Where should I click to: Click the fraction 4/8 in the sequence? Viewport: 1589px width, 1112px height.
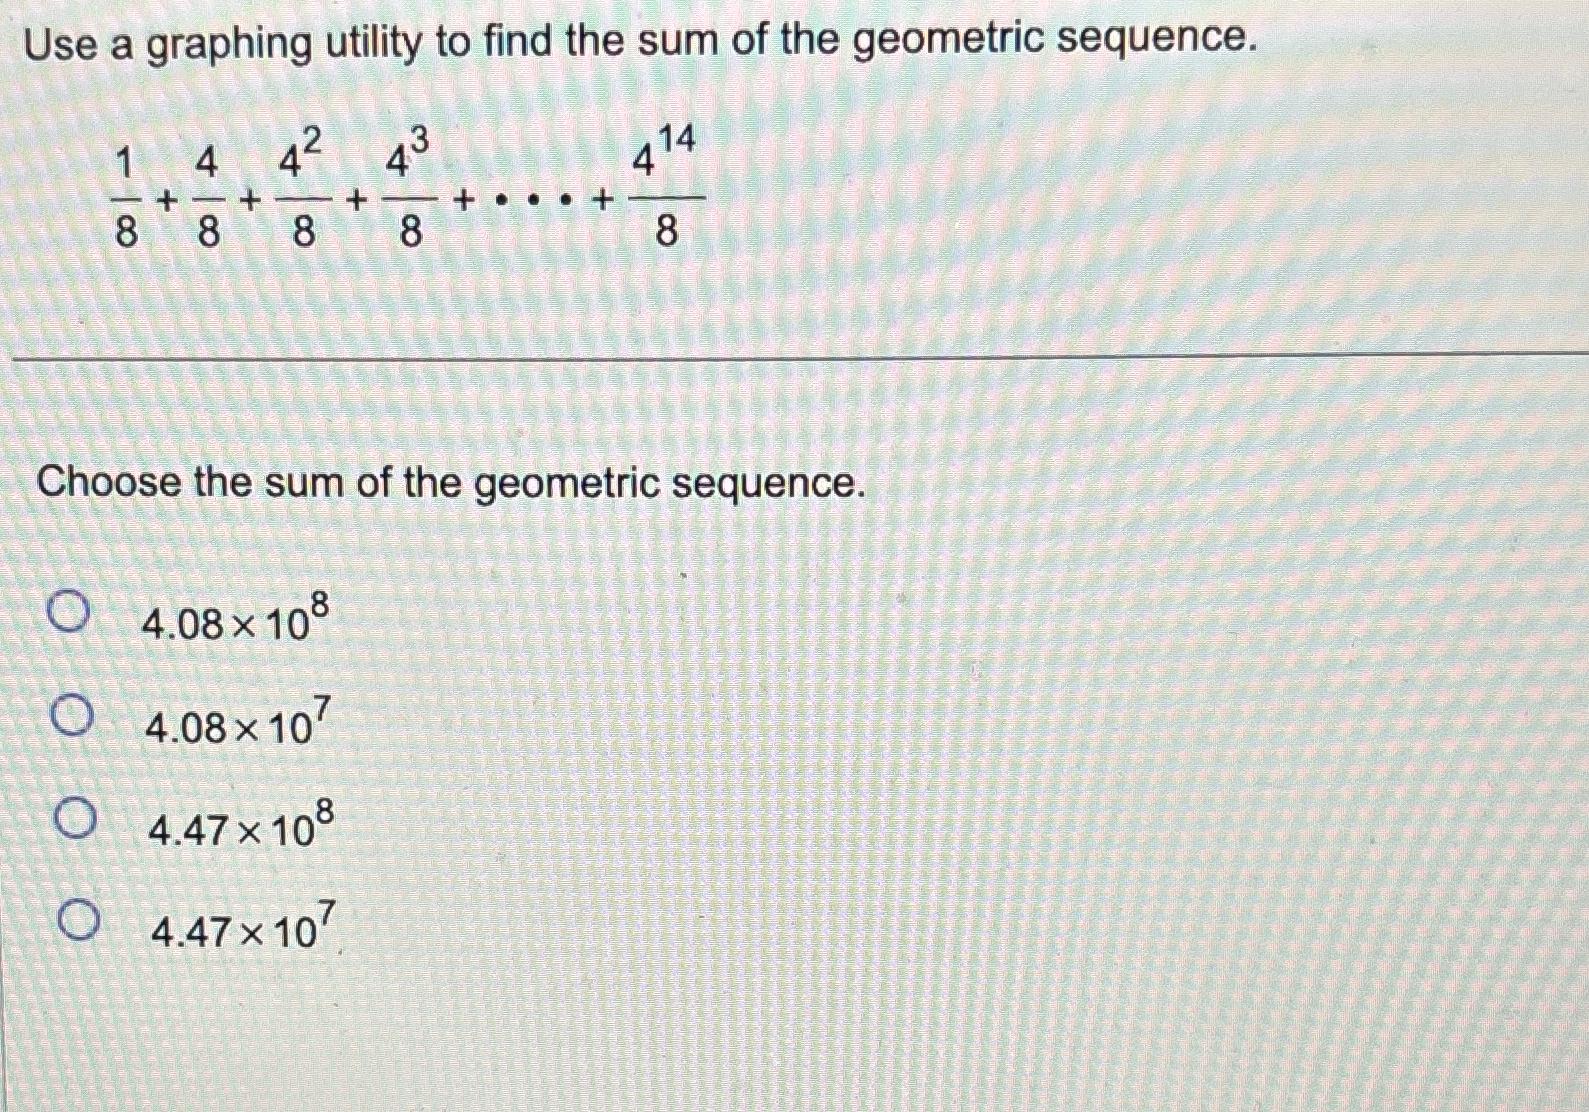(207, 195)
